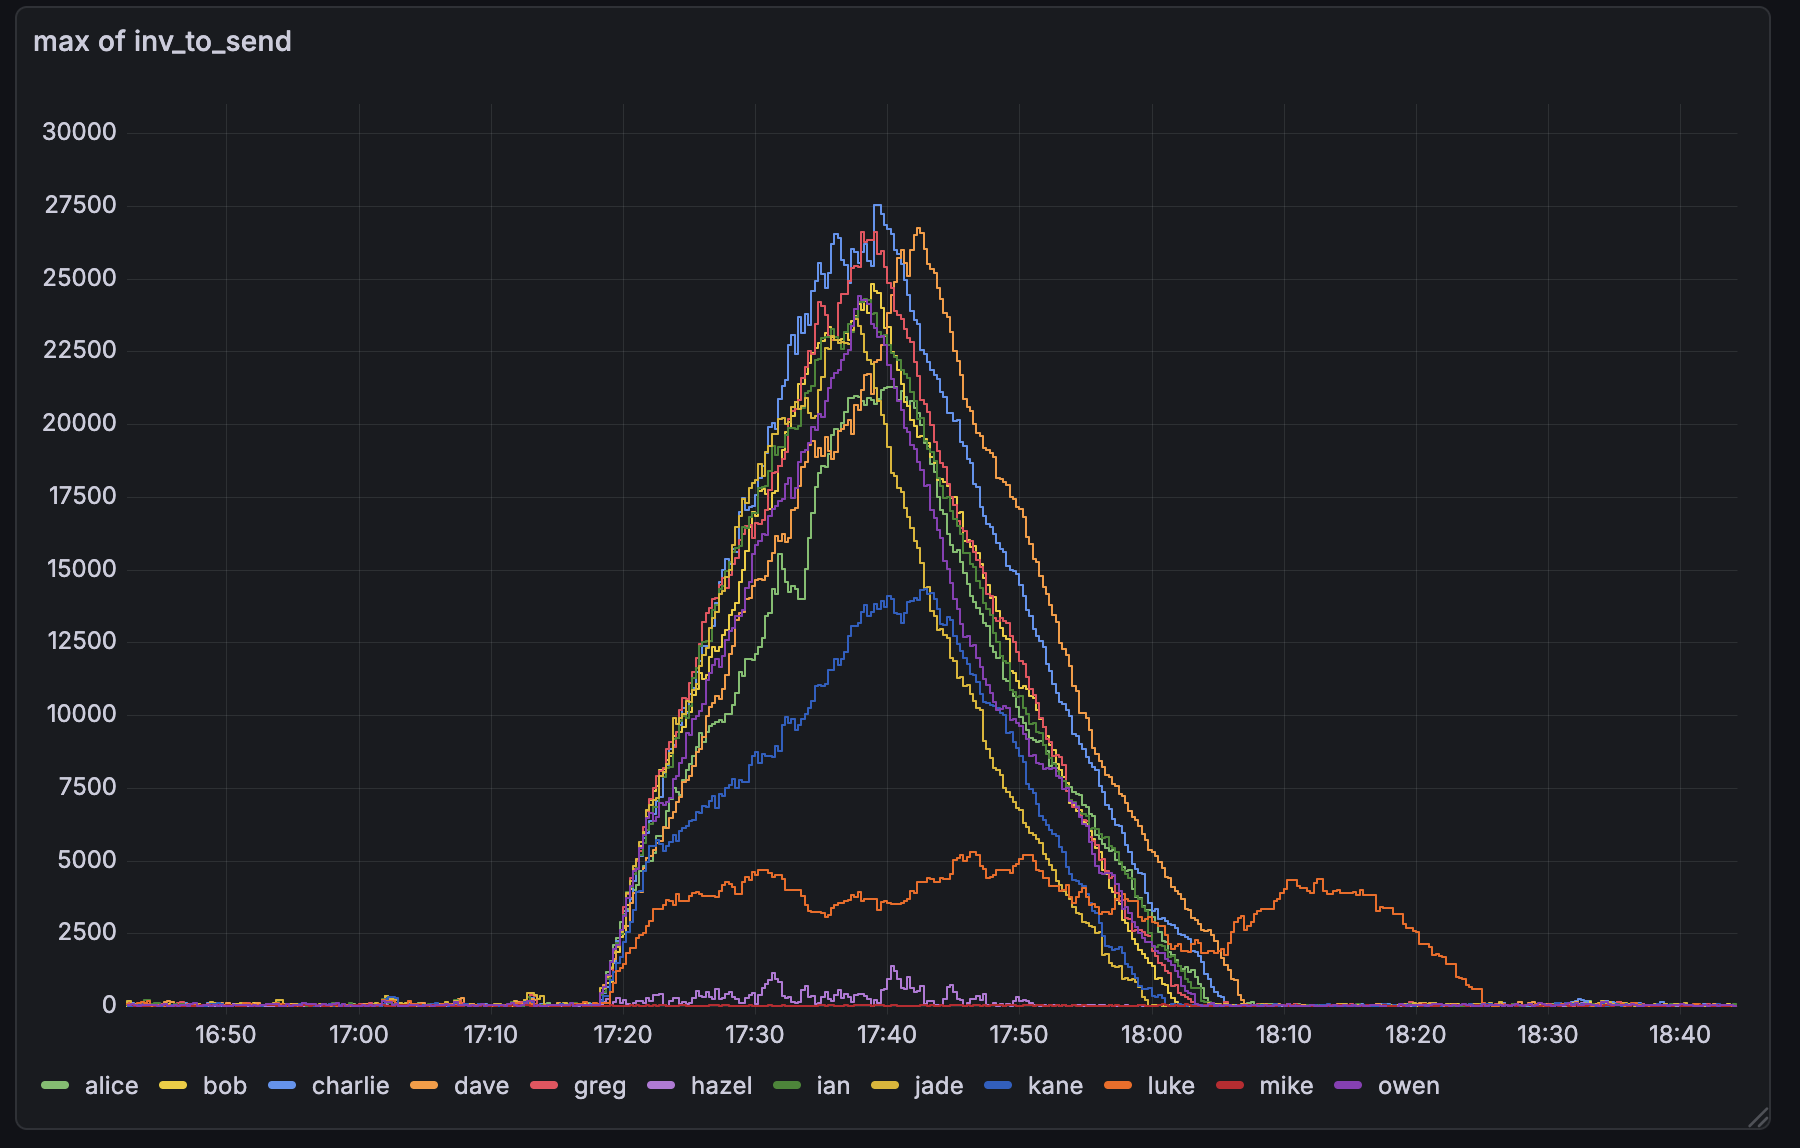Screen dimensions: 1800x1148
Task: Select the greg legend entry
Action: [599, 1086]
